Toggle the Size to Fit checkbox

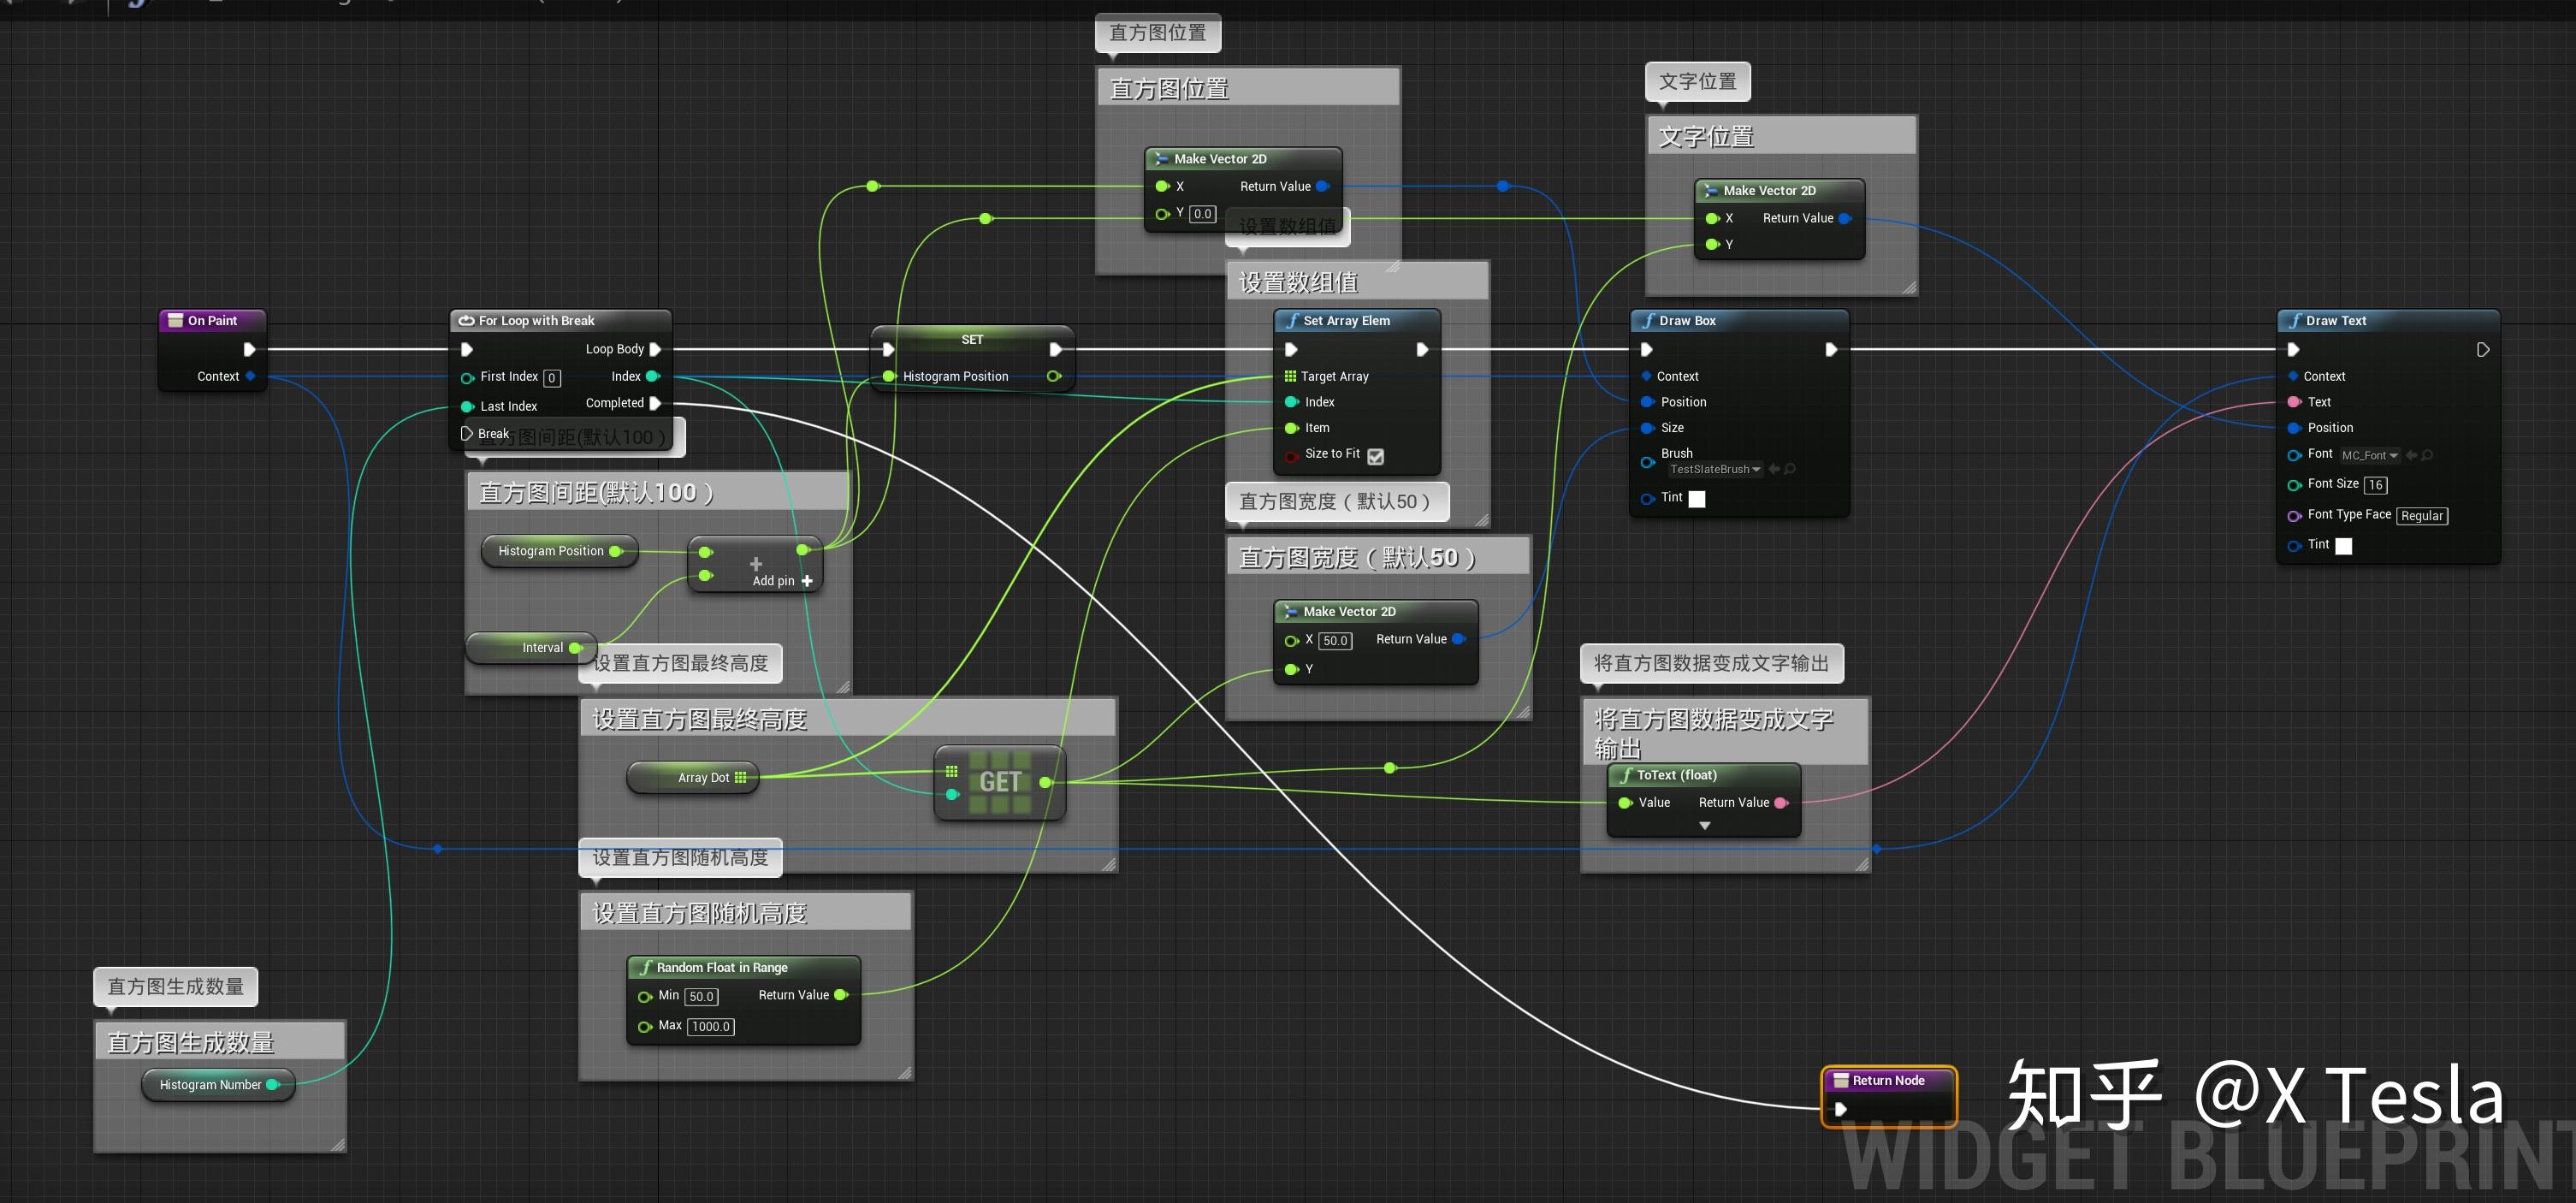(1376, 455)
